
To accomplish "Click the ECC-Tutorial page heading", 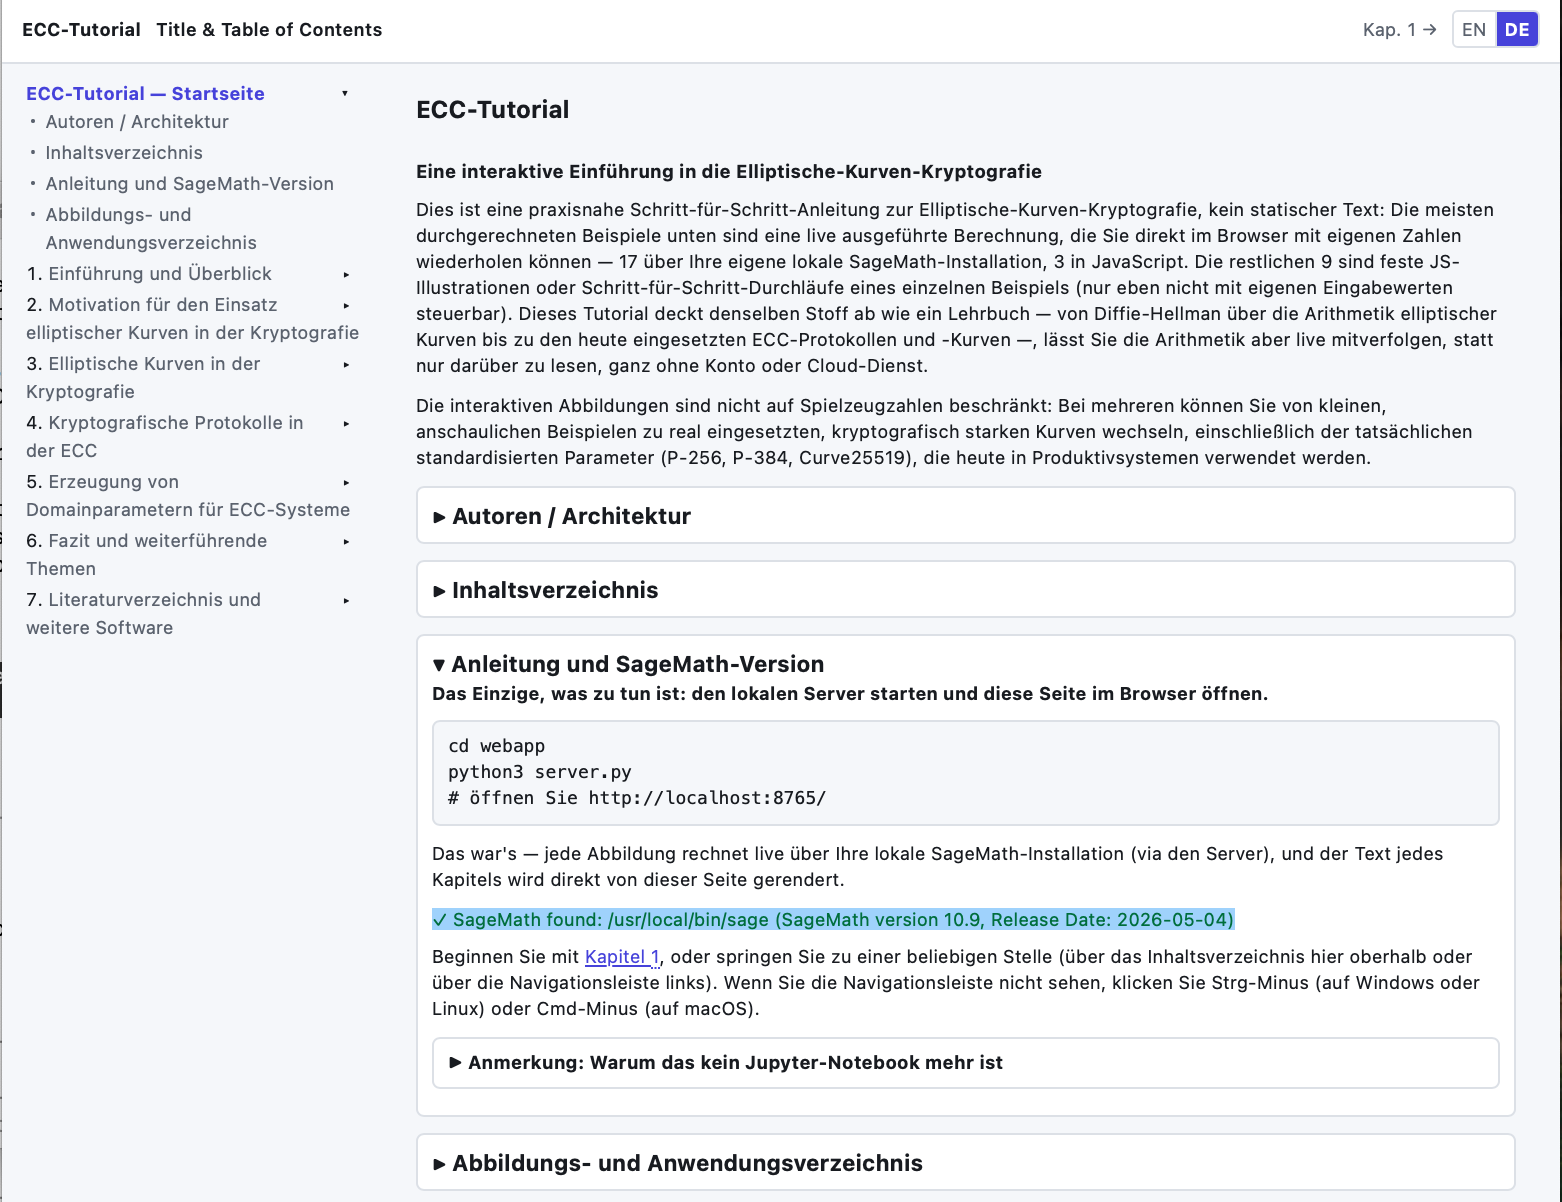I will click(x=493, y=110).
